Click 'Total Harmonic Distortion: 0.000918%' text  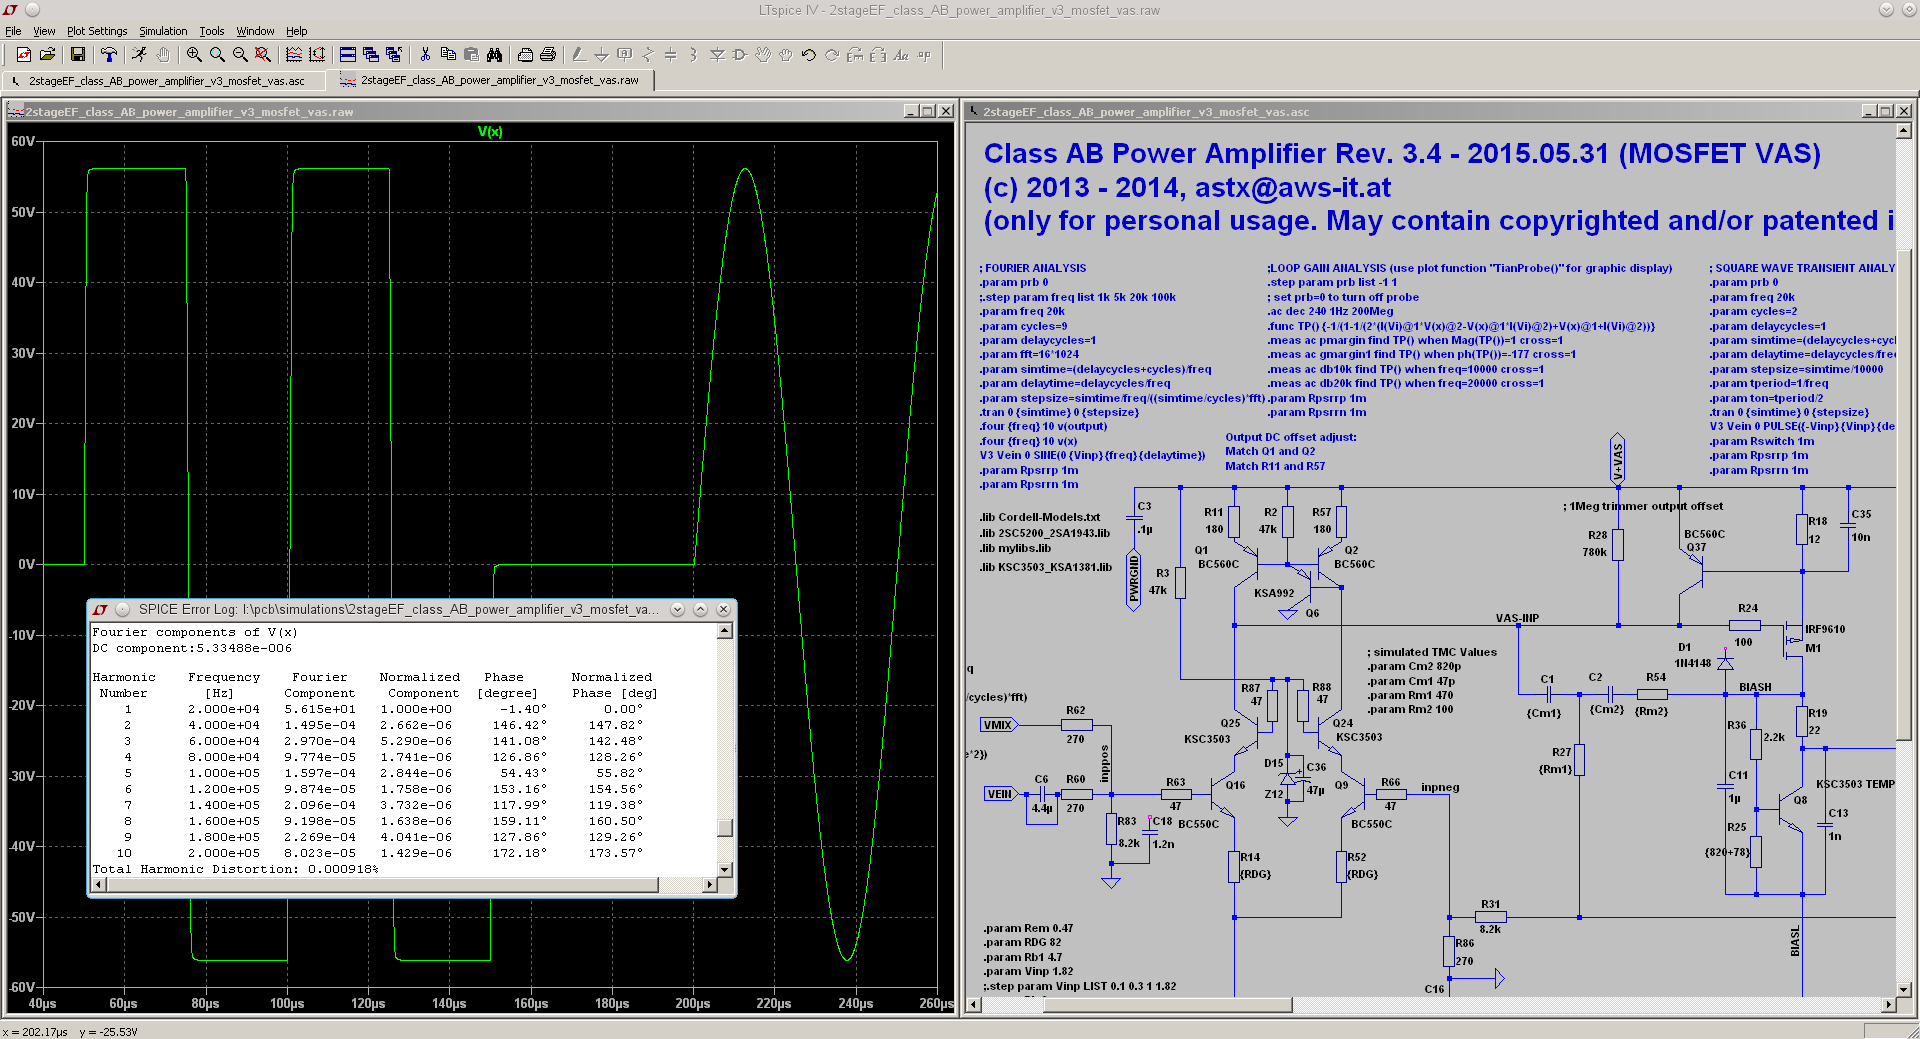(236, 869)
